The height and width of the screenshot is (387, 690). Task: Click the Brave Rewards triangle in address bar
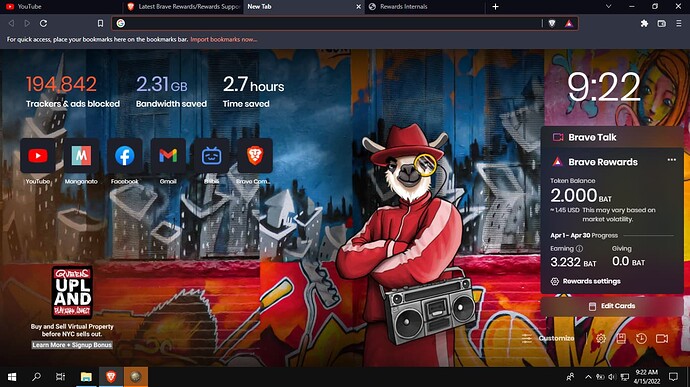(569, 23)
